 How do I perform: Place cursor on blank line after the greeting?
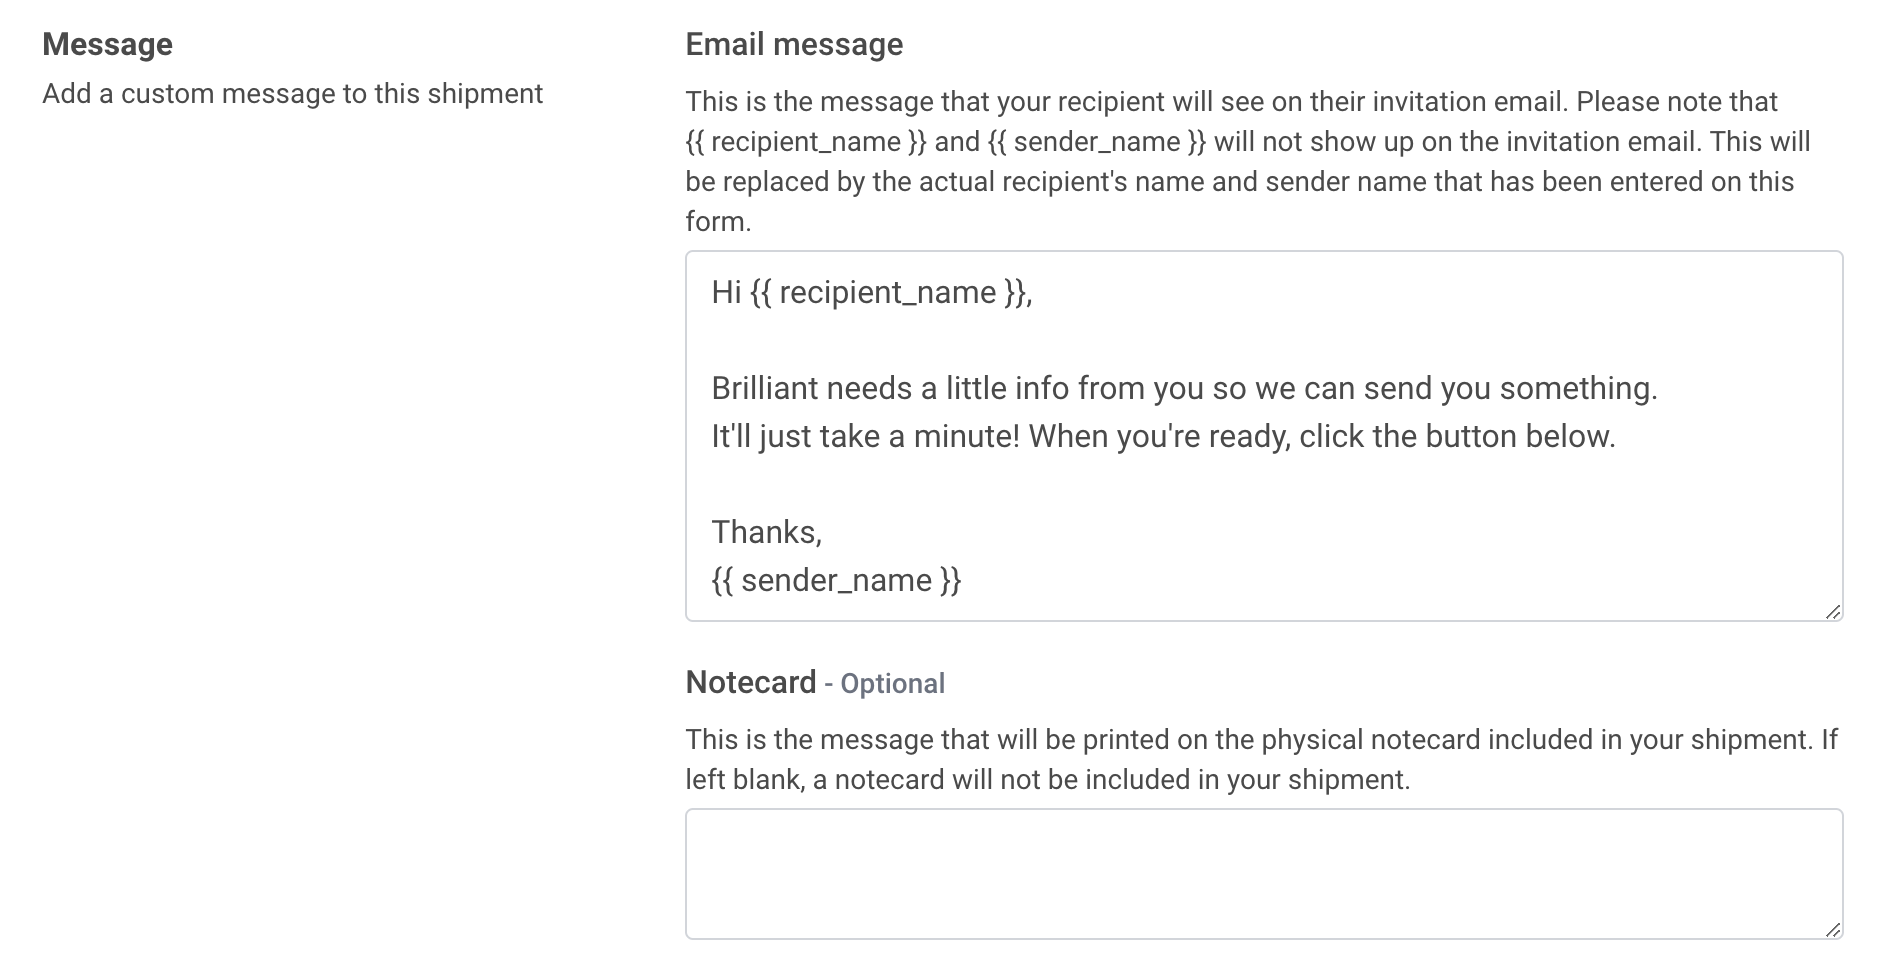click(x=1264, y=340)
